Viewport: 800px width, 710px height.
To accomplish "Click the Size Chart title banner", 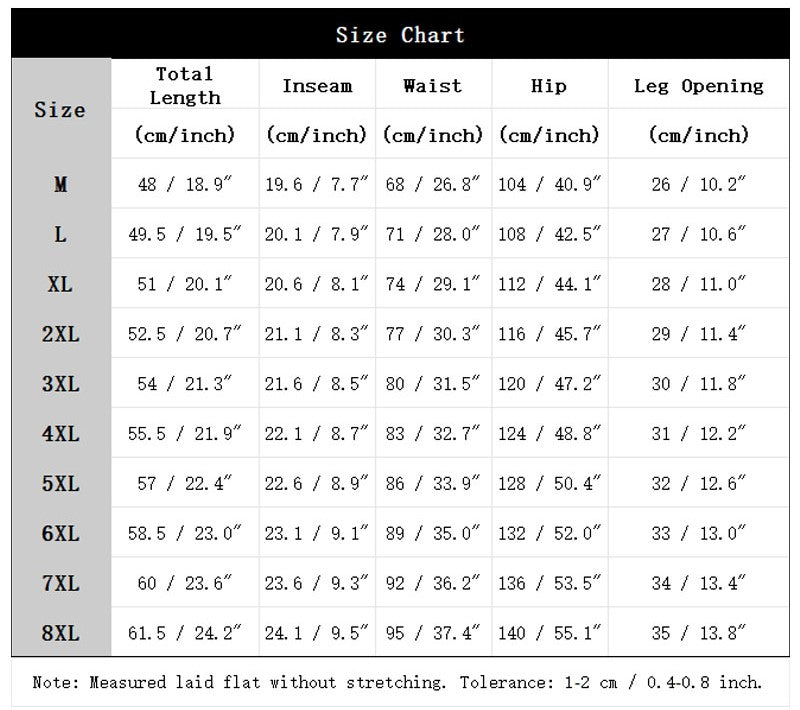I will 400,34.
